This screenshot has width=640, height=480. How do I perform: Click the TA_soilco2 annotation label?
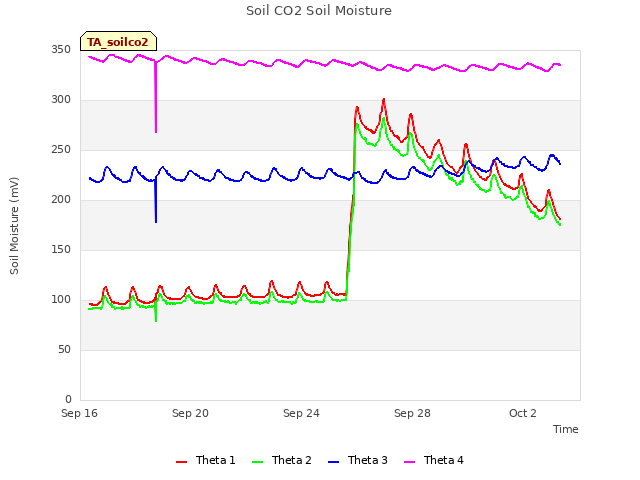(118, 42)
